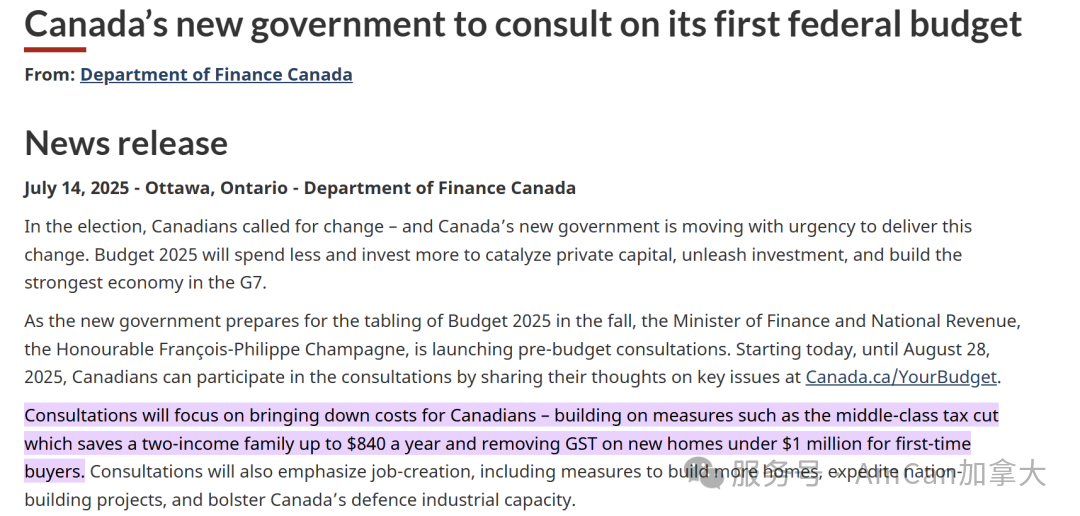The height and width of the screenshot is (516, 1080).
Task: Visit the Canada.ca/YourBudget link
Action: (901, 378)
